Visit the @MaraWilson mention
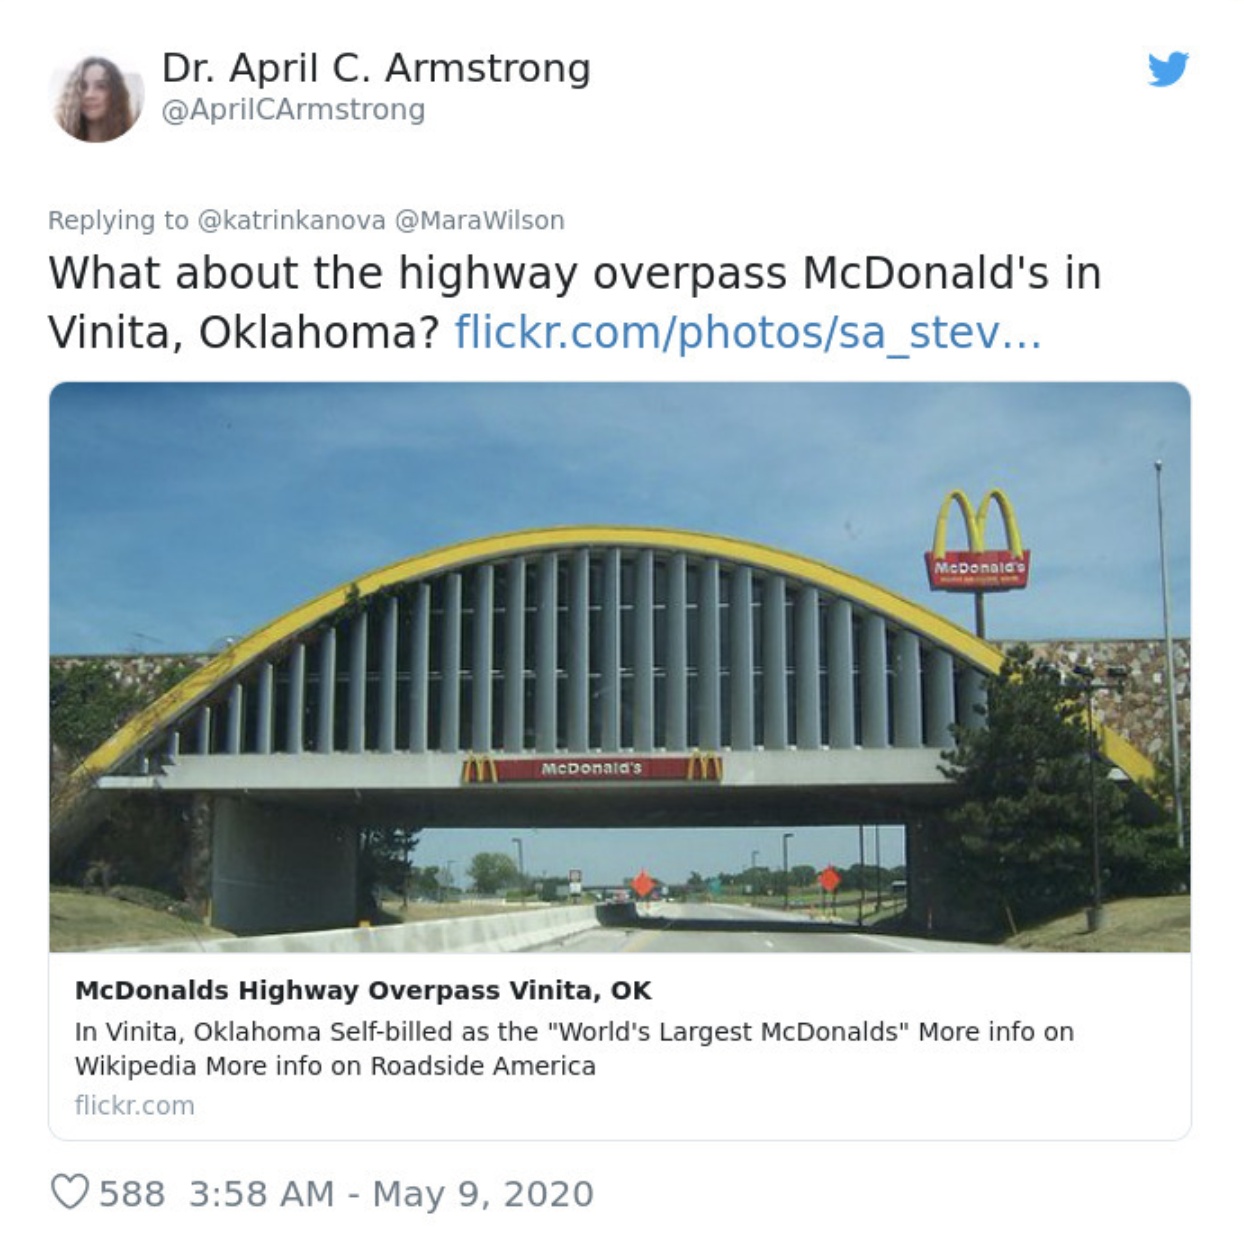Viewport: 1244px width, 1256px height. point(480,220)
